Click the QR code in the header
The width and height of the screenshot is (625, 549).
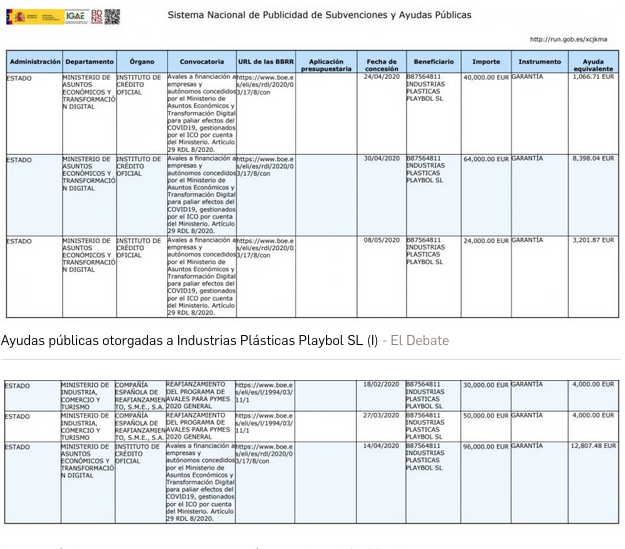pos(112,16)
